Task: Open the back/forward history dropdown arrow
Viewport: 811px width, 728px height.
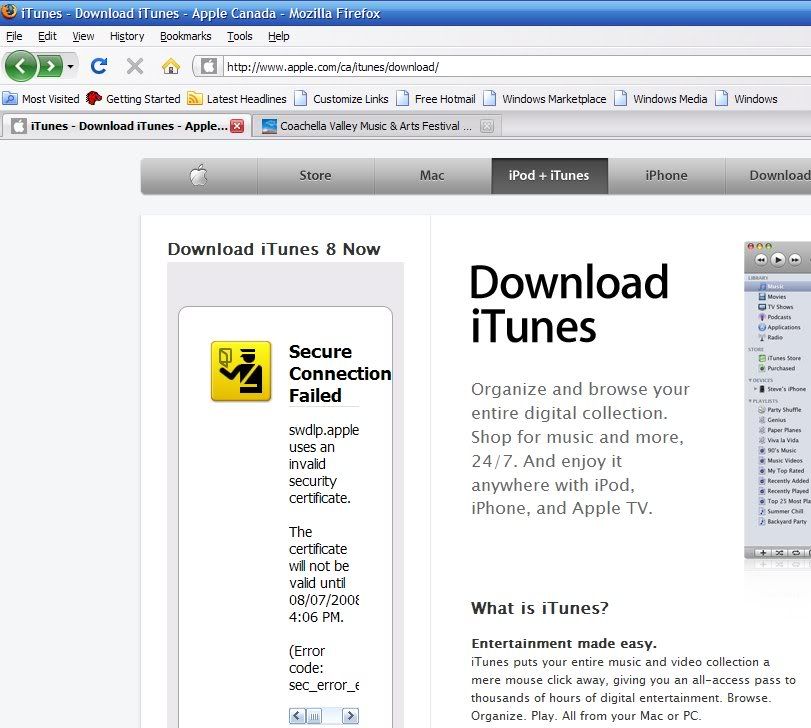Action: pos(70,66)
